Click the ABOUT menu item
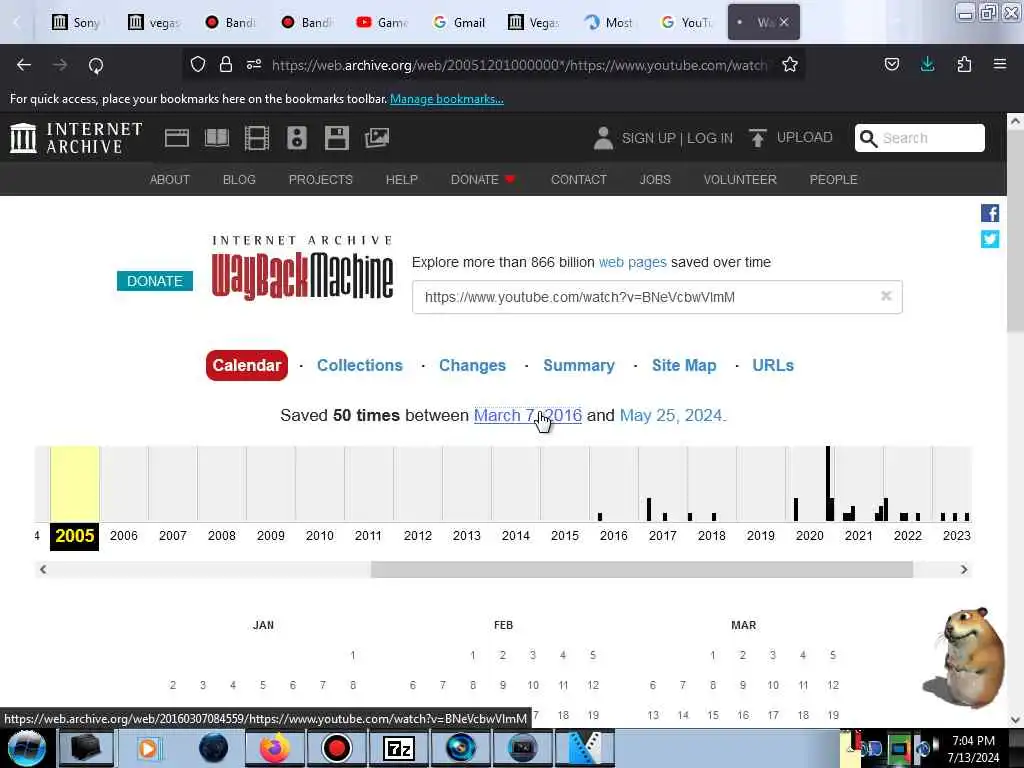 coord(170,180)
